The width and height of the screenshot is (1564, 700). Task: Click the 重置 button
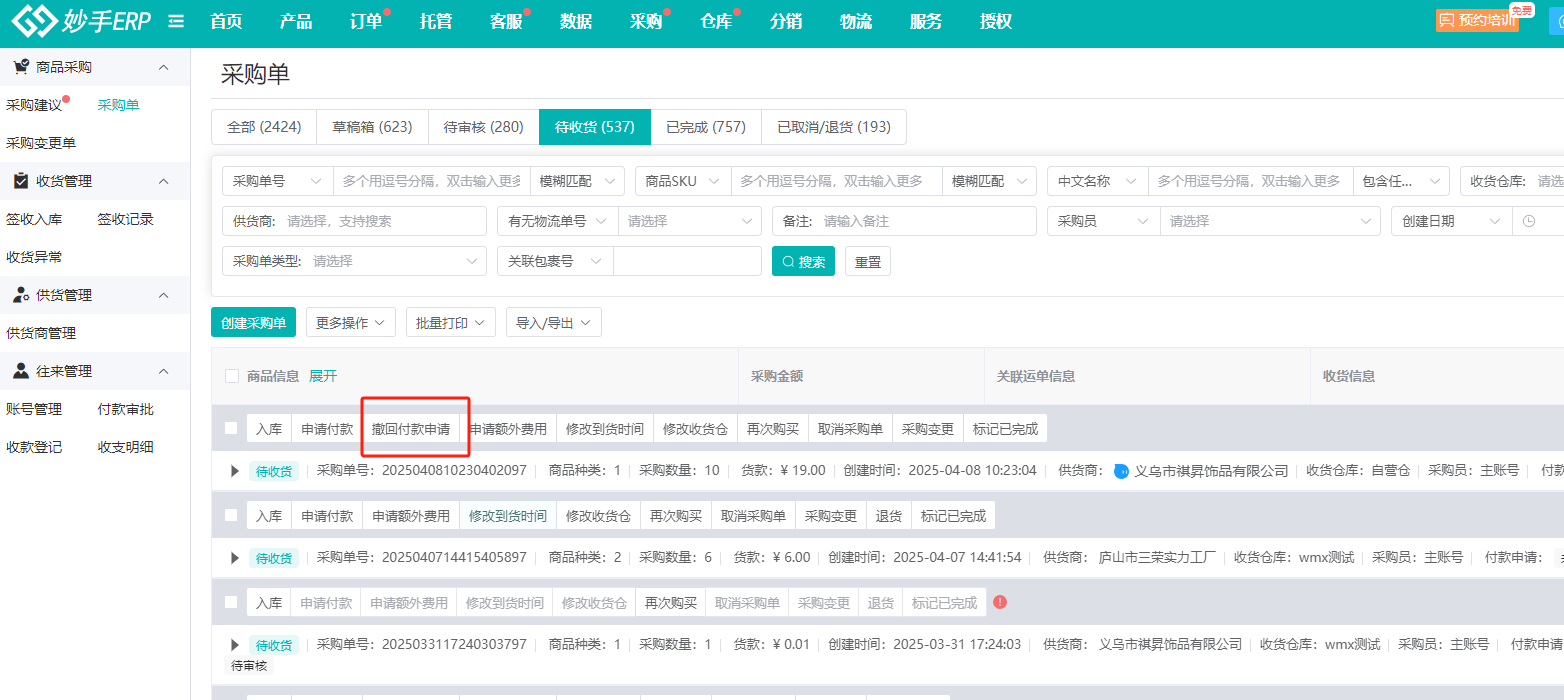pos(868,262)
